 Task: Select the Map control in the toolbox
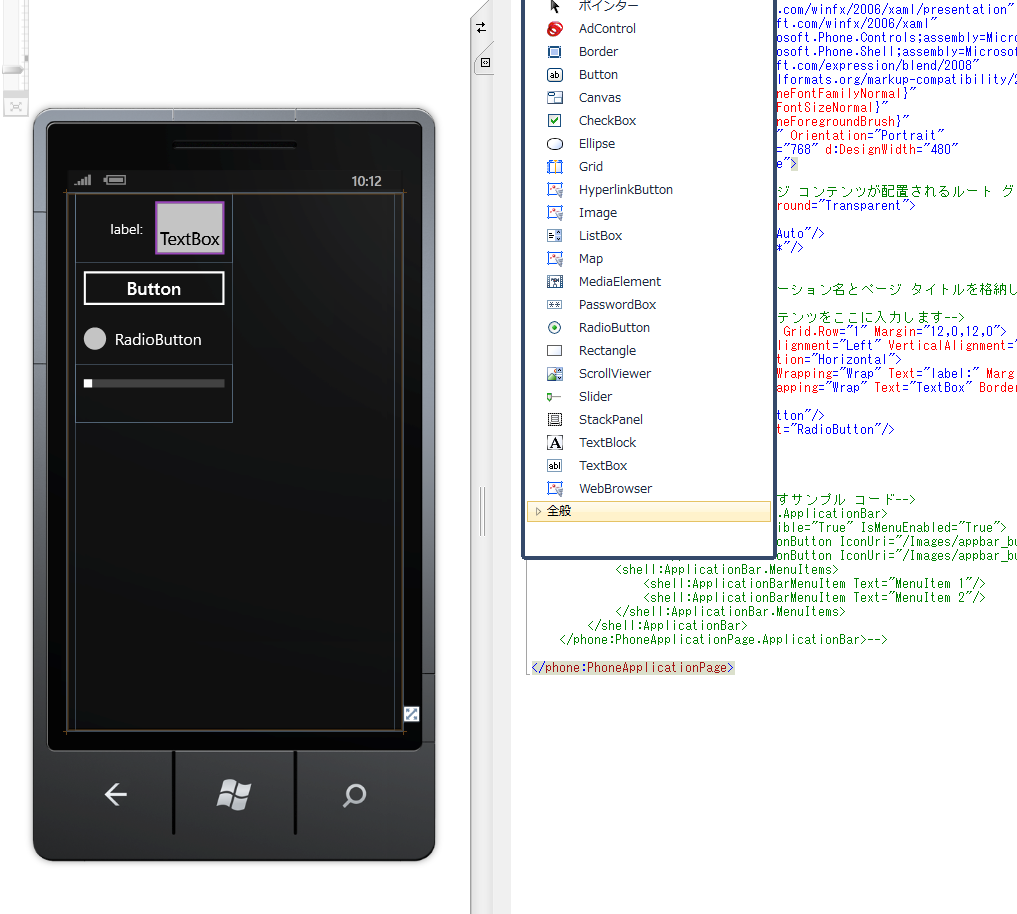click(591, 258)
